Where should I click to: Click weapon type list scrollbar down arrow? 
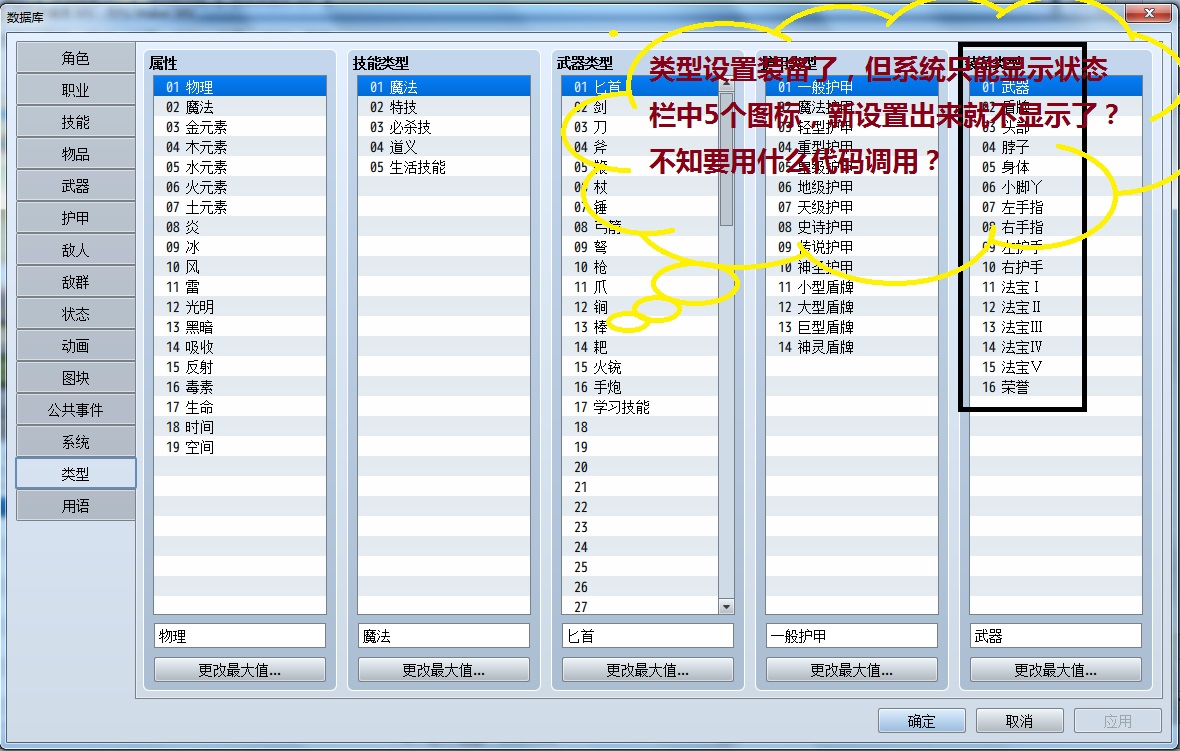[726, 607]
